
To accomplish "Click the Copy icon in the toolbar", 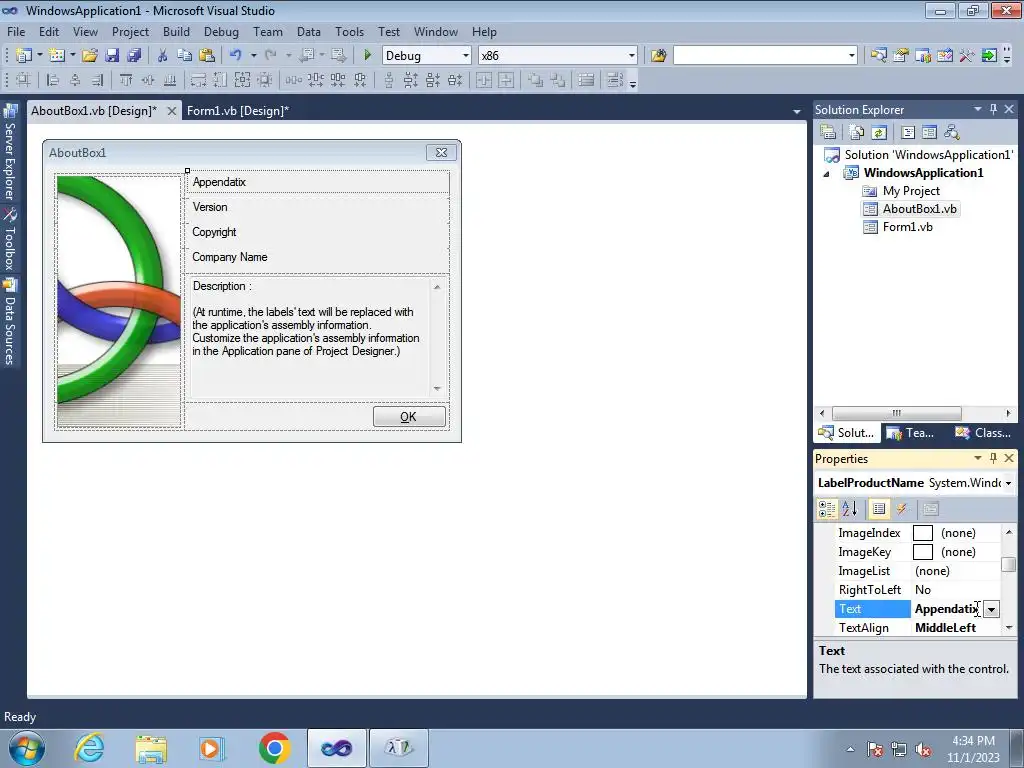I will tap(185, 56).
